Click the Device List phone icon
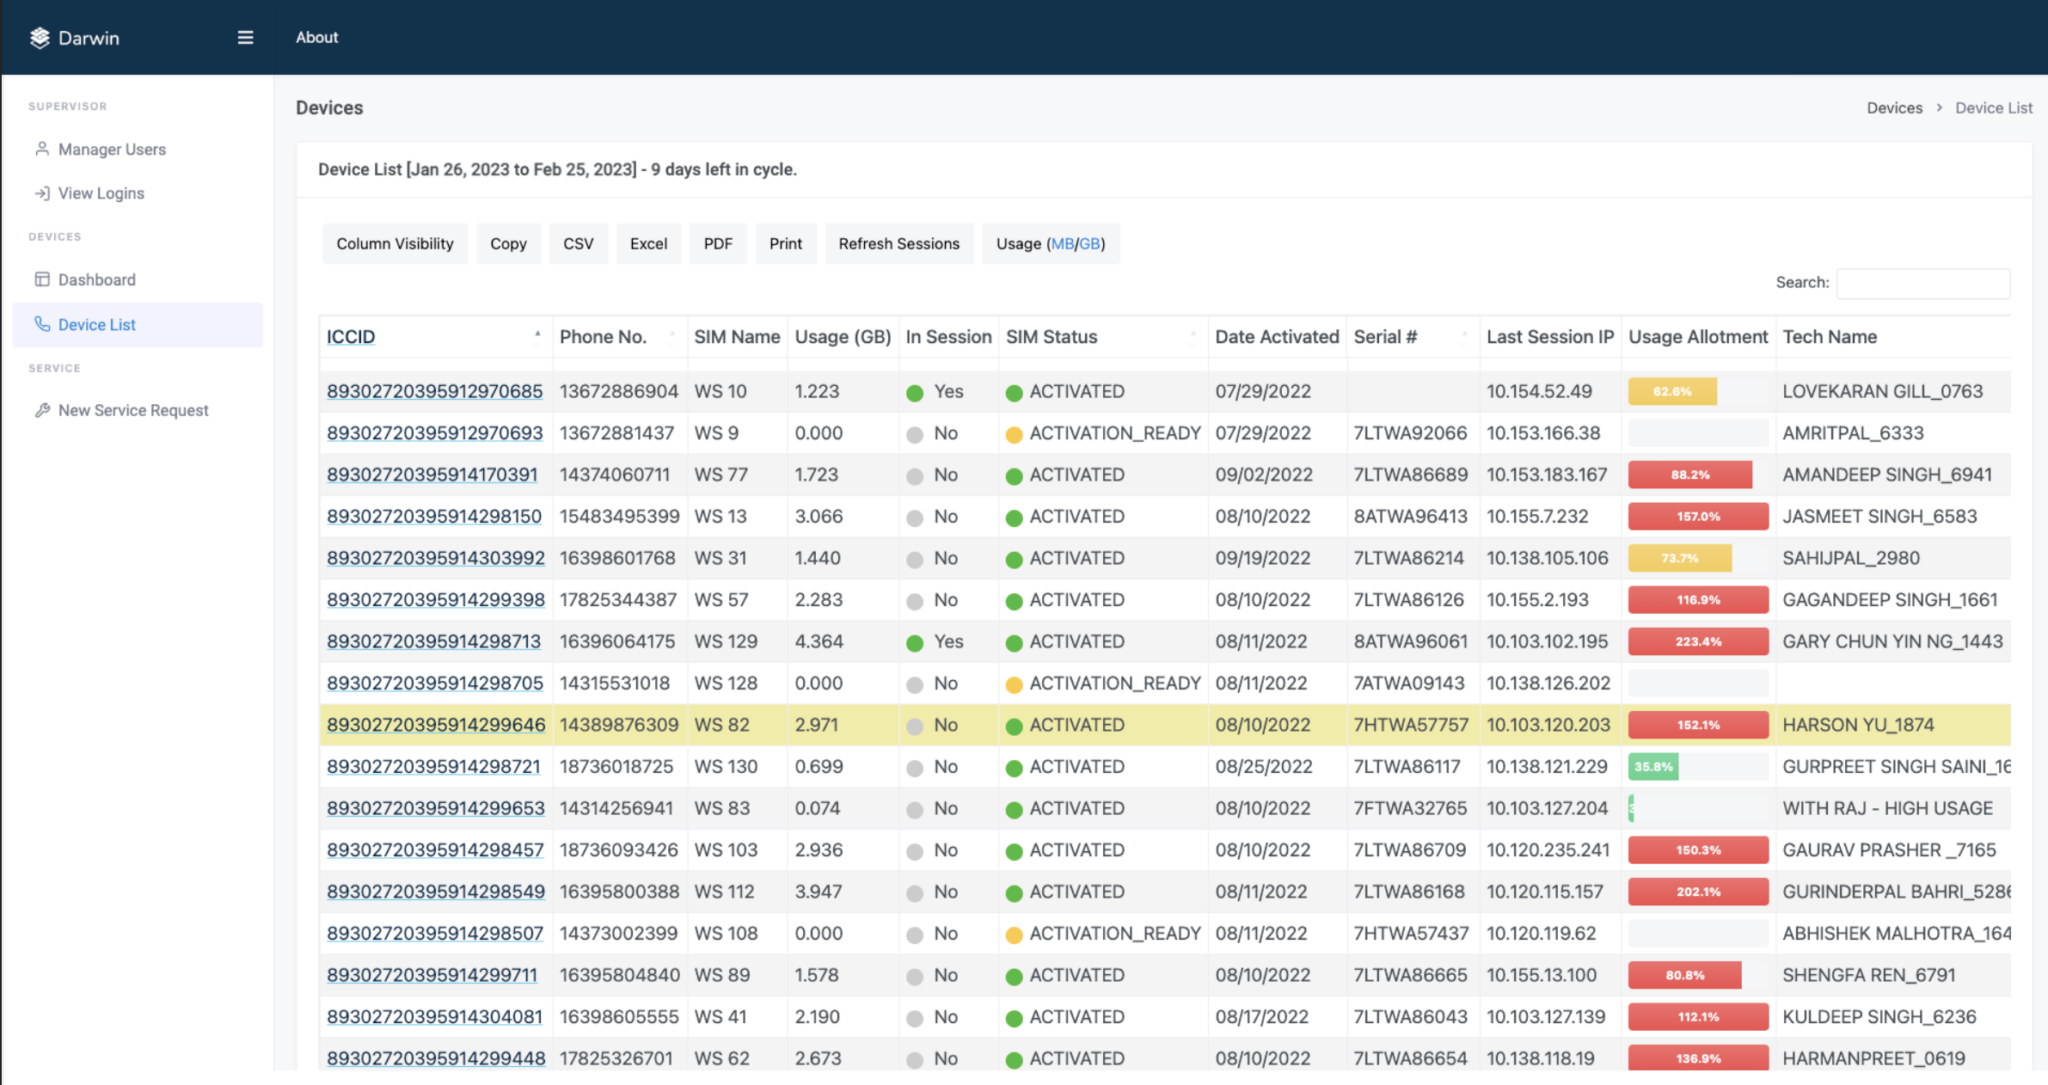The image size is (2048, 1085). click(42, 324)
